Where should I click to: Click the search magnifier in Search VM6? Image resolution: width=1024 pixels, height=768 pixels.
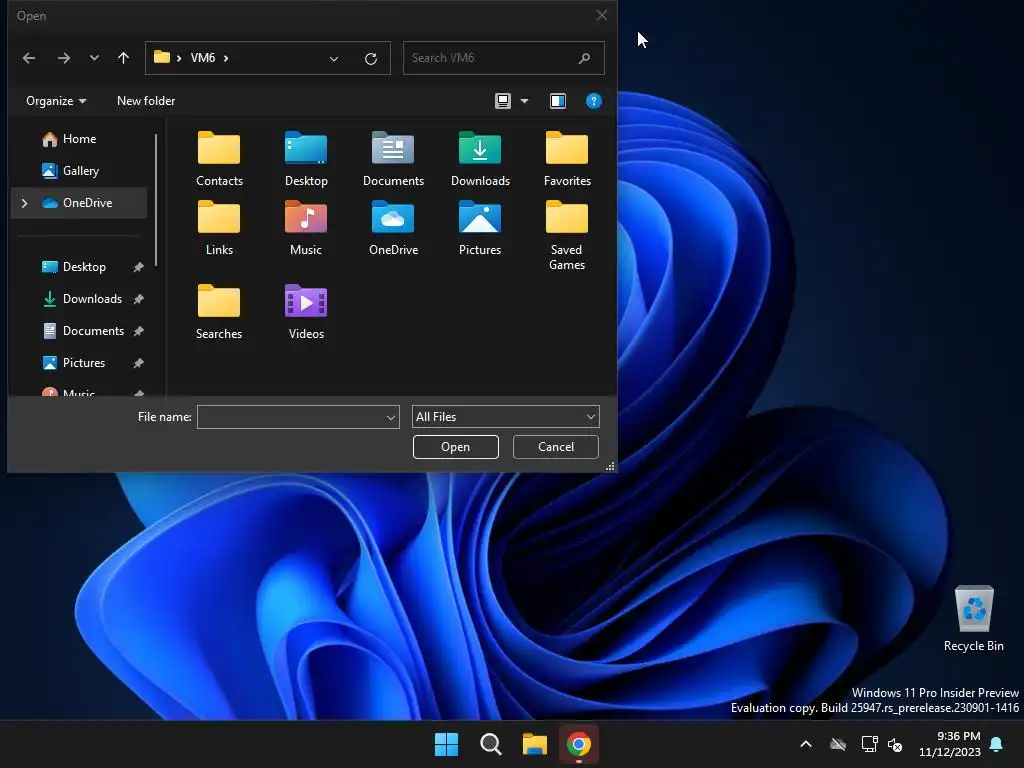[584, 58]
